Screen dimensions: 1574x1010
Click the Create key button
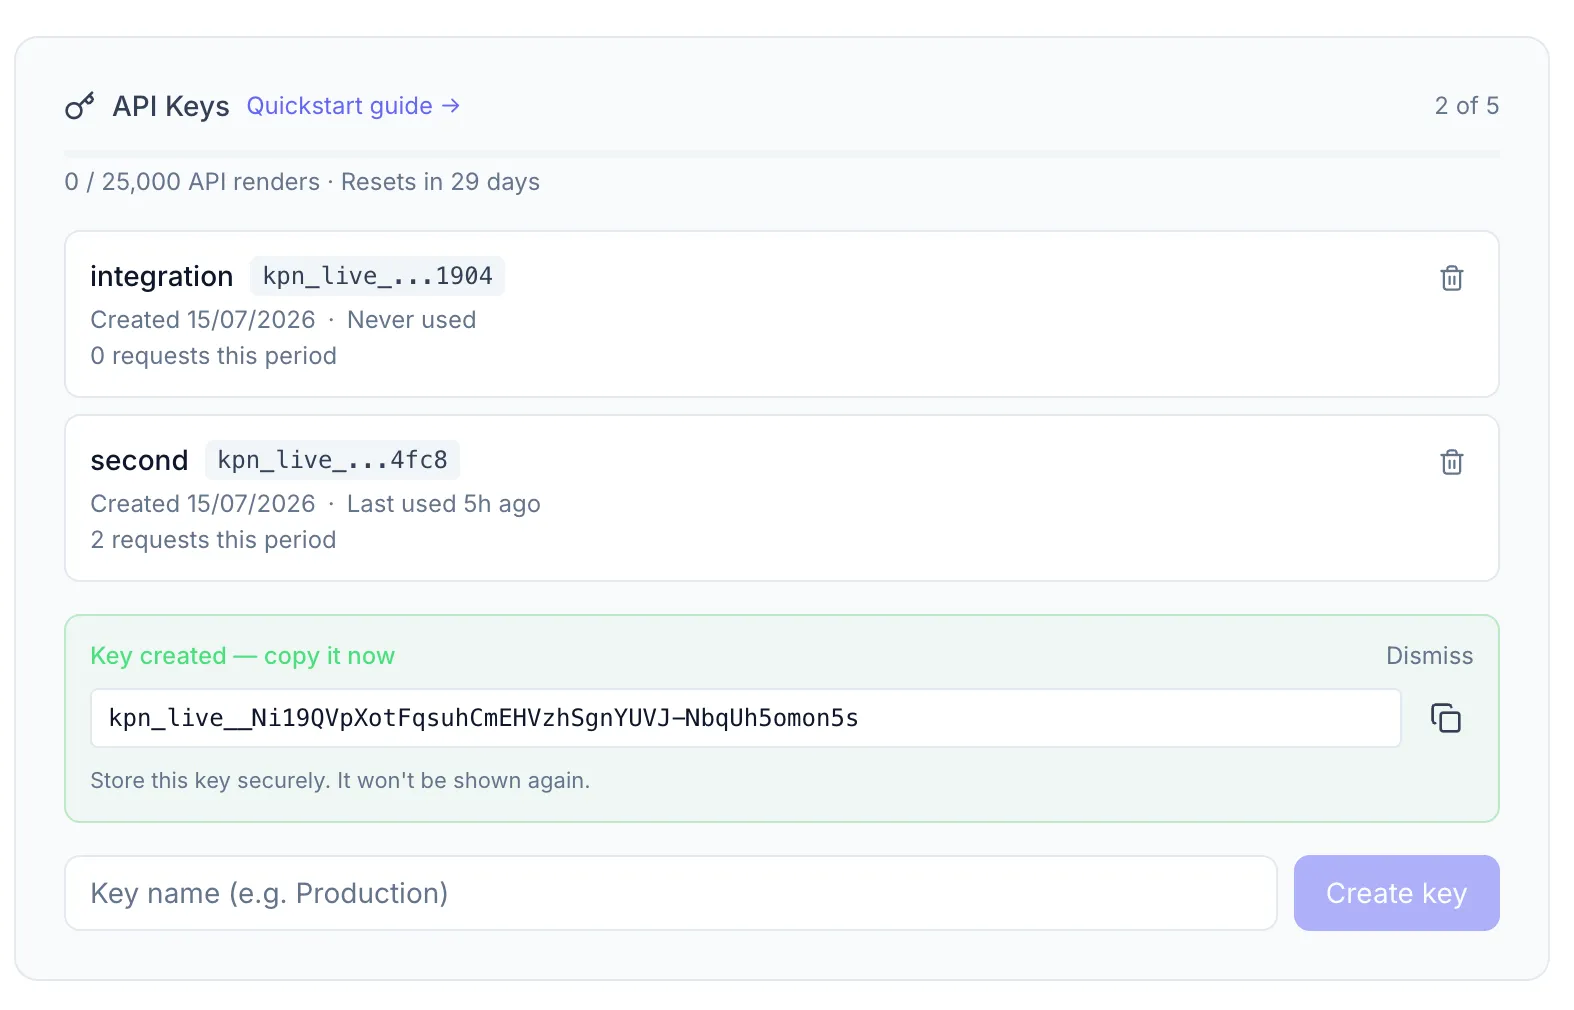[x=1396, y=893]
